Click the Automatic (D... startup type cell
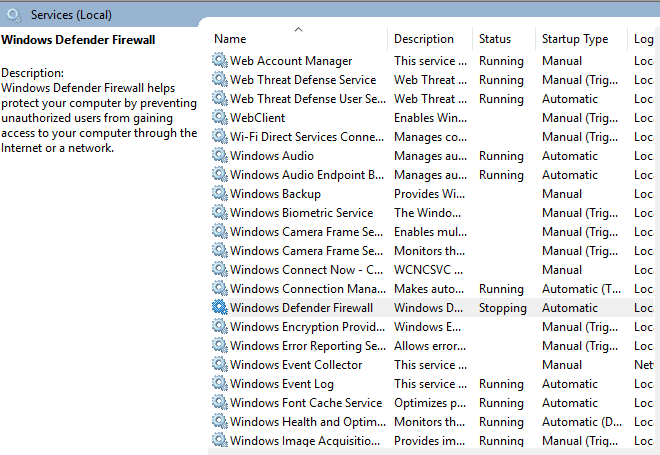This screenshot has height=455, width=660. [x=582, y=422]
